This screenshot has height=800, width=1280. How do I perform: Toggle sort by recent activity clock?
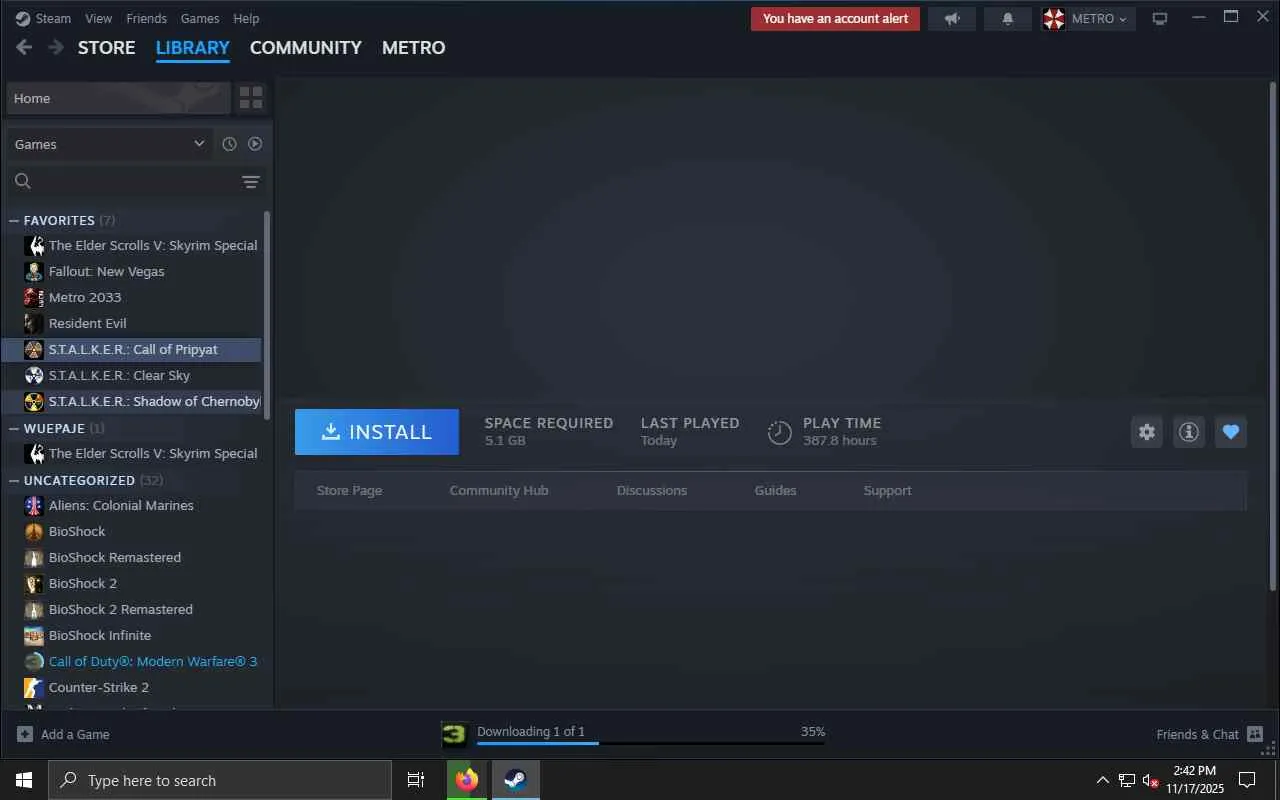(229, 144)
